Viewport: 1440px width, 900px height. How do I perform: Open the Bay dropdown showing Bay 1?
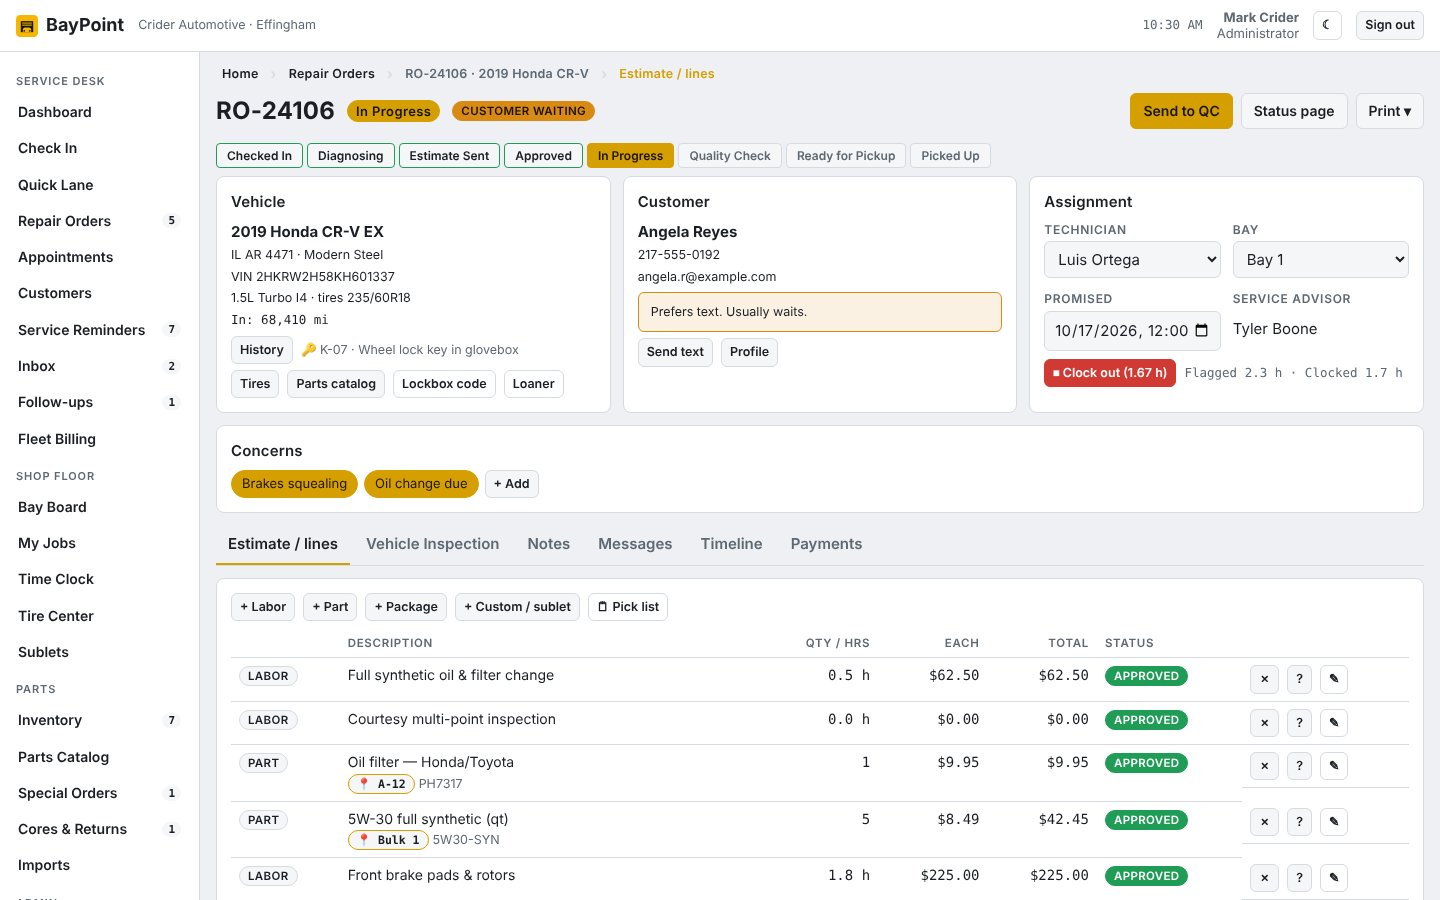1321,260
